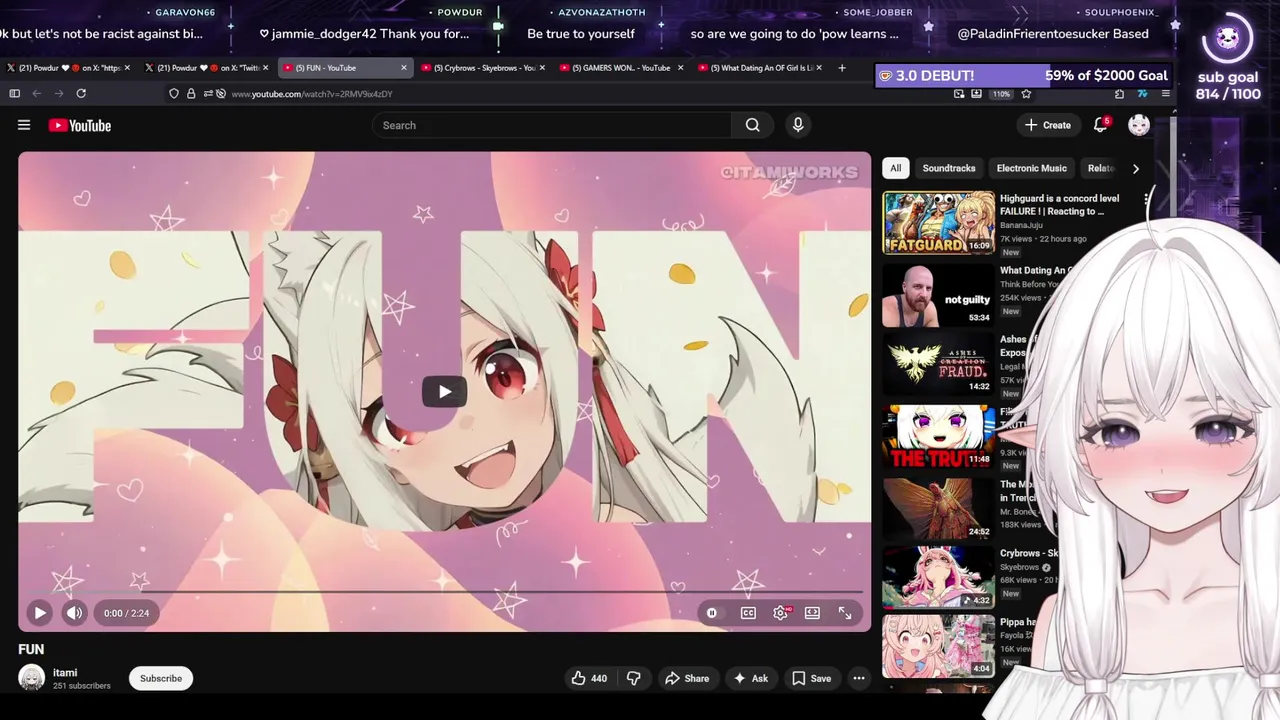This screenshot has height=720, width=1280.
Task: Select the Soundtracks filter chip
Action: point(949,168)
